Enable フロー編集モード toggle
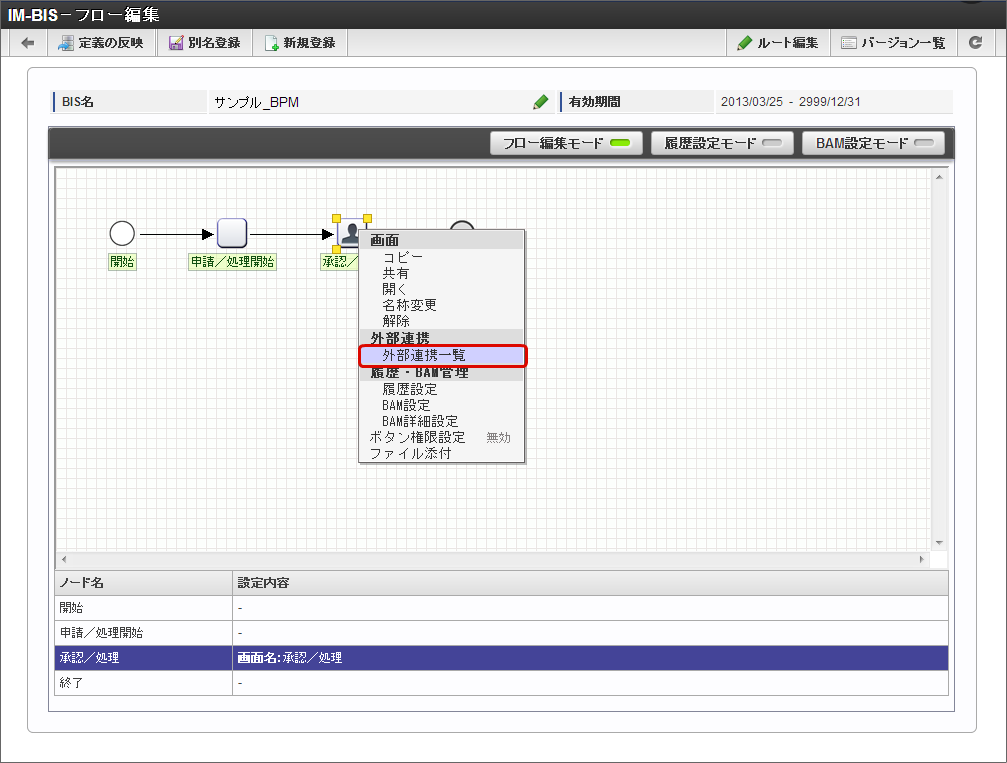 [566, 143]
